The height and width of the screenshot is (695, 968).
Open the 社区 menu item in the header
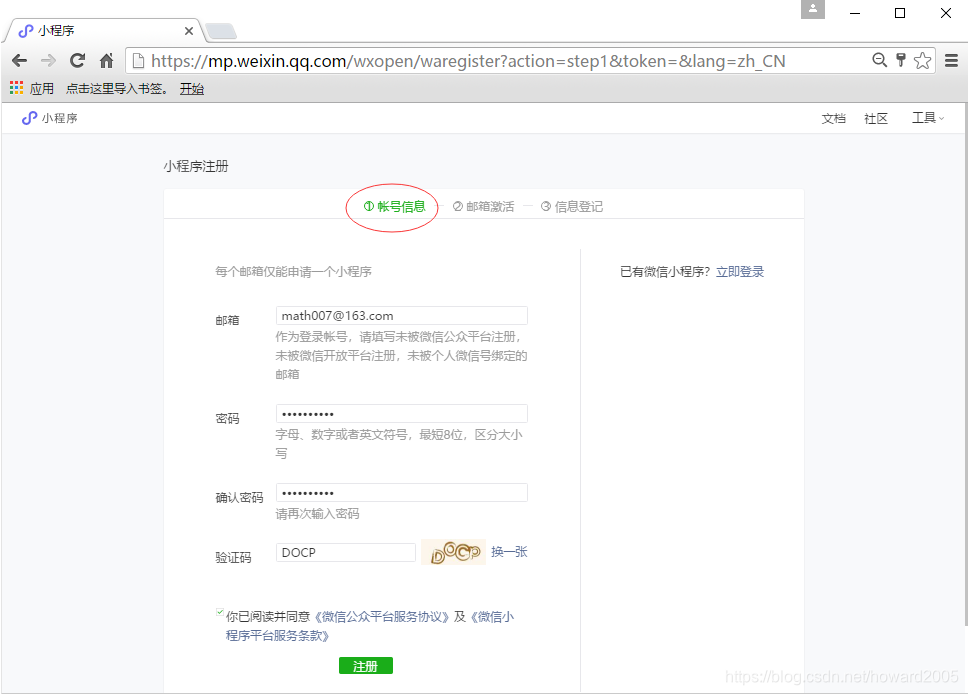click(875, 117)
